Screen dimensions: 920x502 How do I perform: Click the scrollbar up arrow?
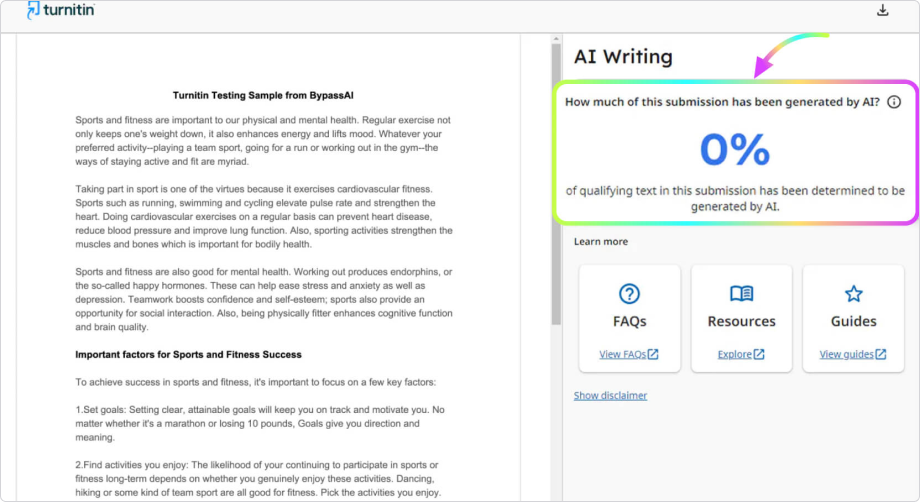(556, 39)
